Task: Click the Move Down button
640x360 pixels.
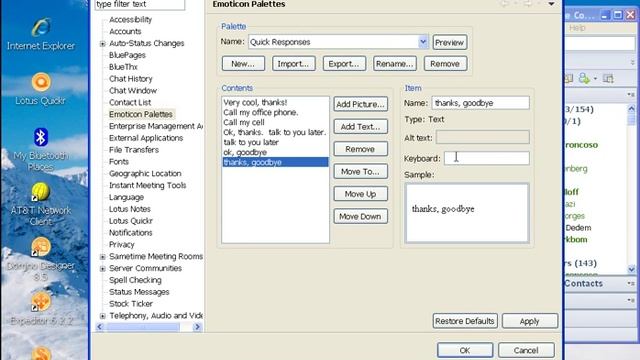Action: pos(360,216)
